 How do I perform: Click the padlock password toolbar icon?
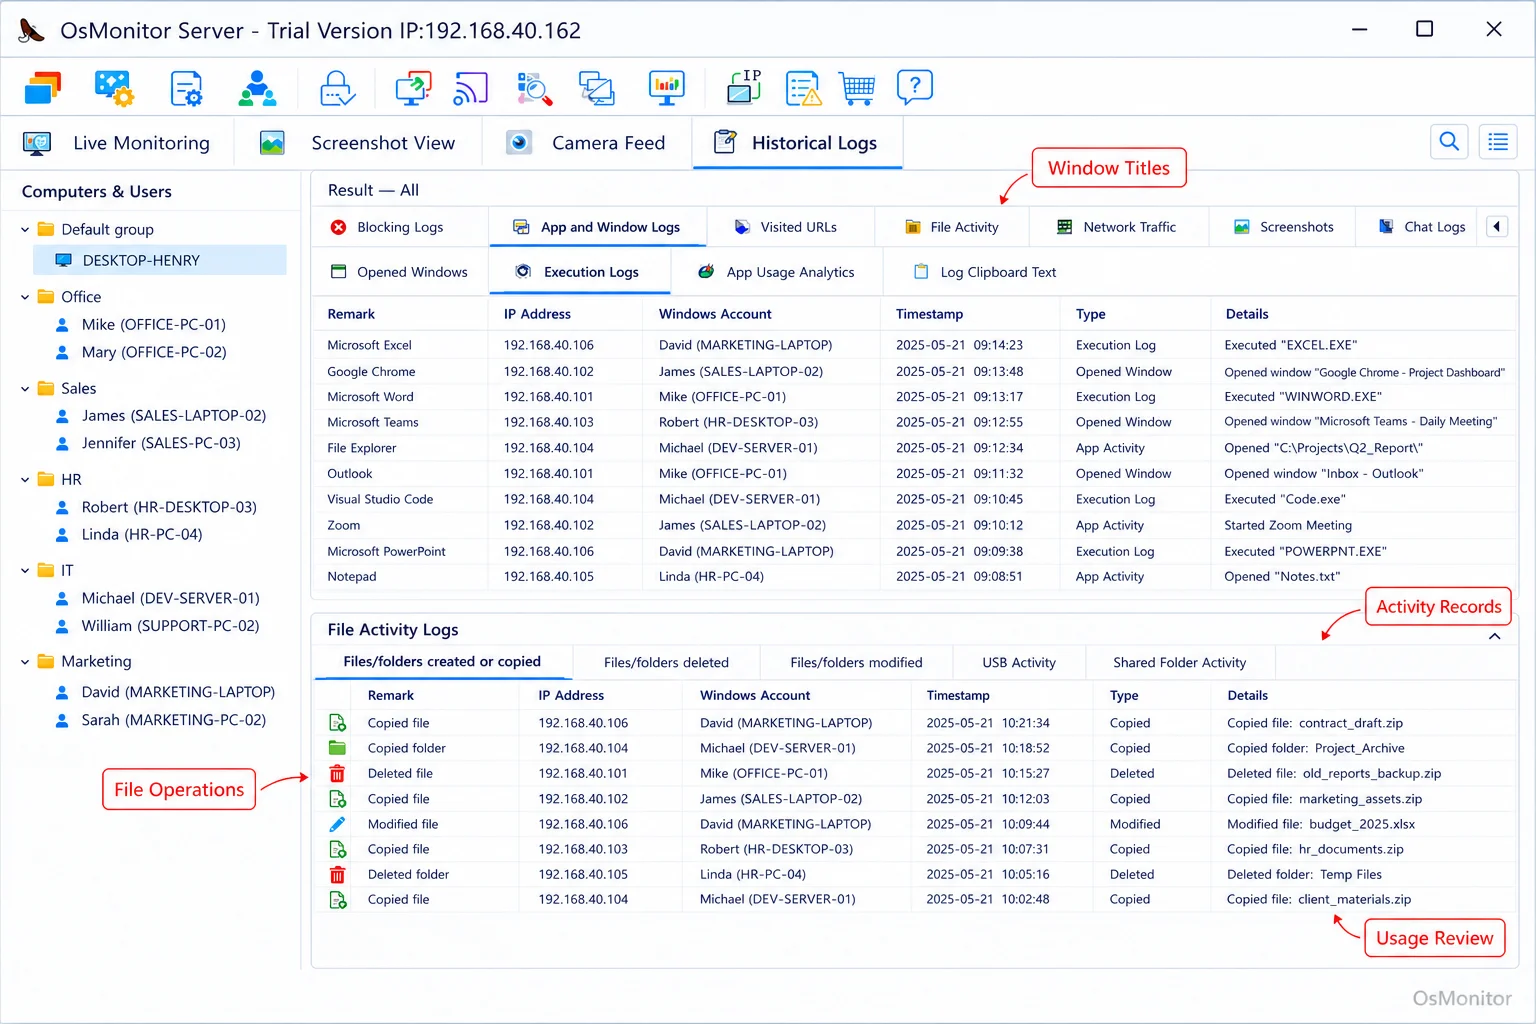(337, 88)
